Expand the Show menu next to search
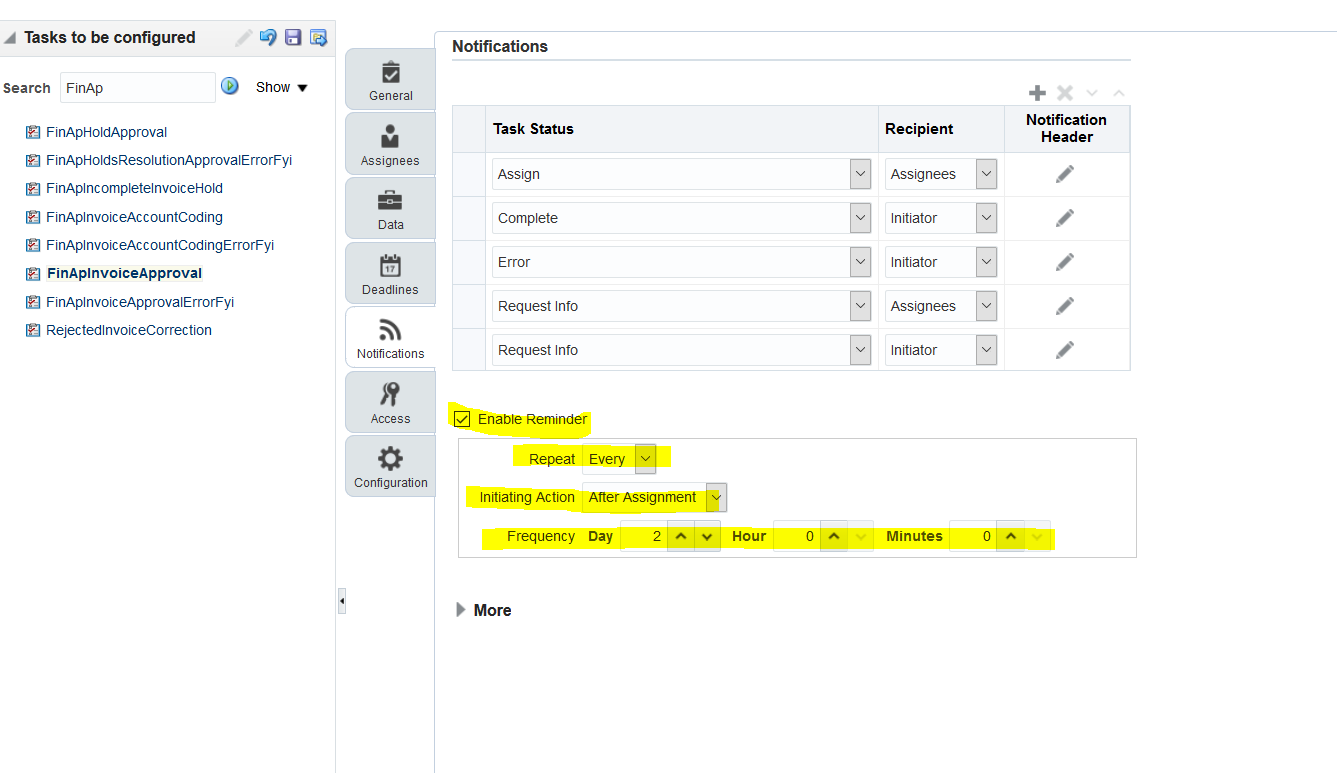The image size is (1337, 773). click(x=282, y=87)
